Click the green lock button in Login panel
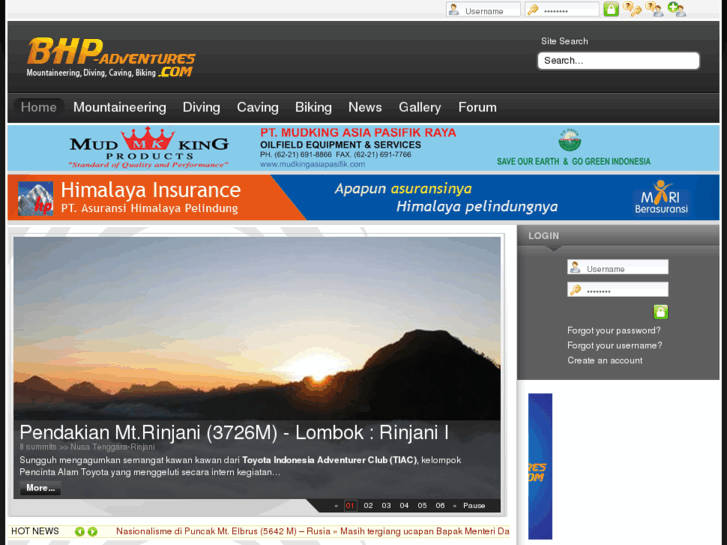 [661, 312]
